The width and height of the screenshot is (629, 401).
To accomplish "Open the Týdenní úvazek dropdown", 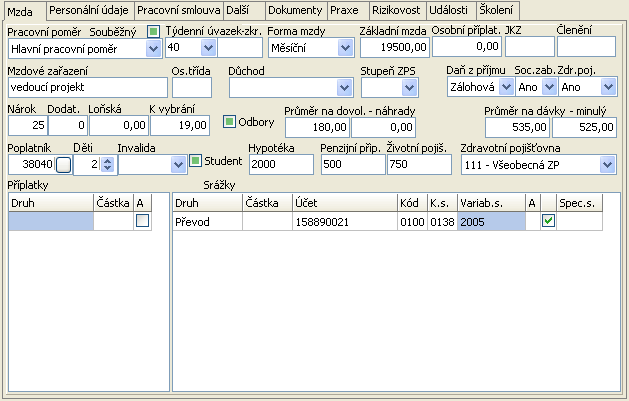I will 208,48.
